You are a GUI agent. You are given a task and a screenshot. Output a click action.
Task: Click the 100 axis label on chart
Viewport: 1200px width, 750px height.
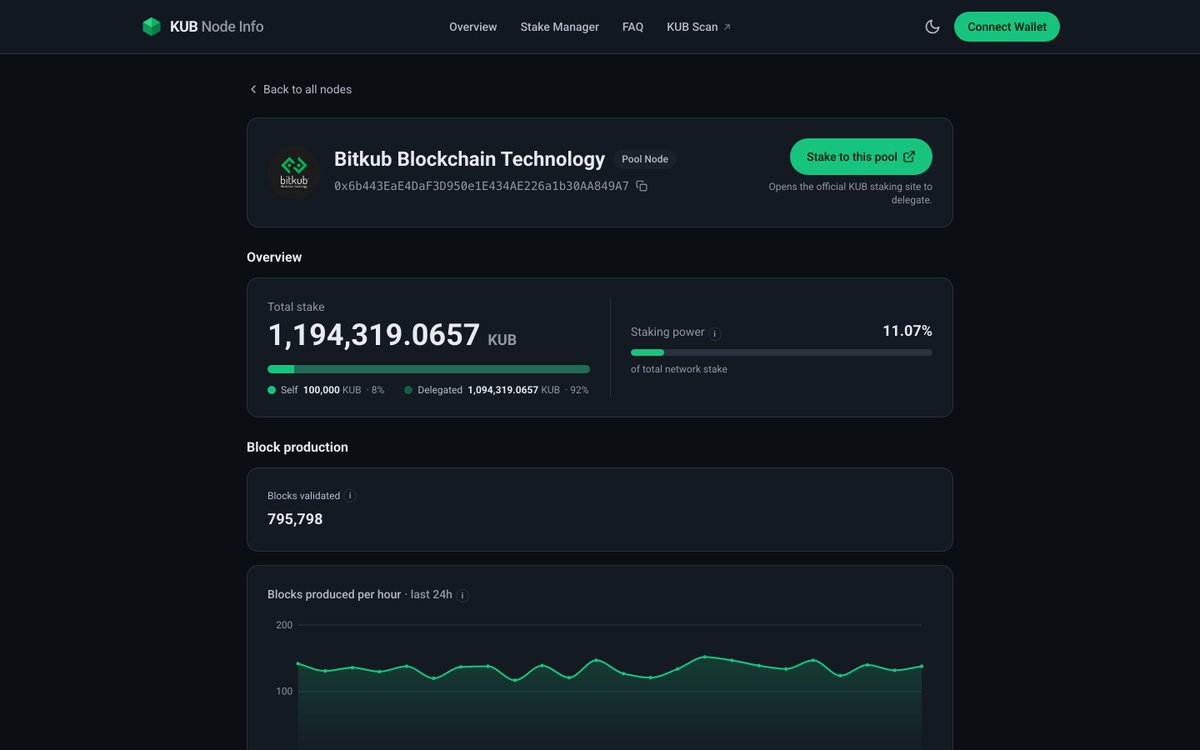(284, 691)
